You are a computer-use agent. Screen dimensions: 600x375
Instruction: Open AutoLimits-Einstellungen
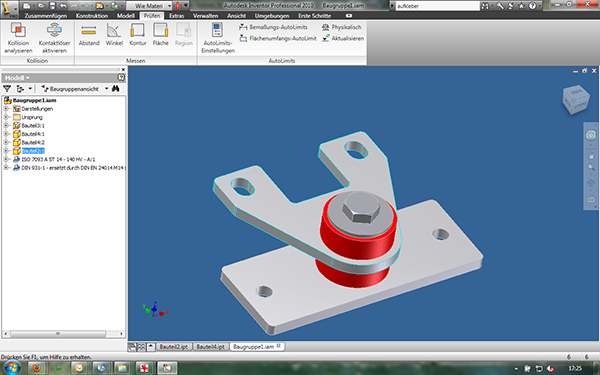pos(218,38)
